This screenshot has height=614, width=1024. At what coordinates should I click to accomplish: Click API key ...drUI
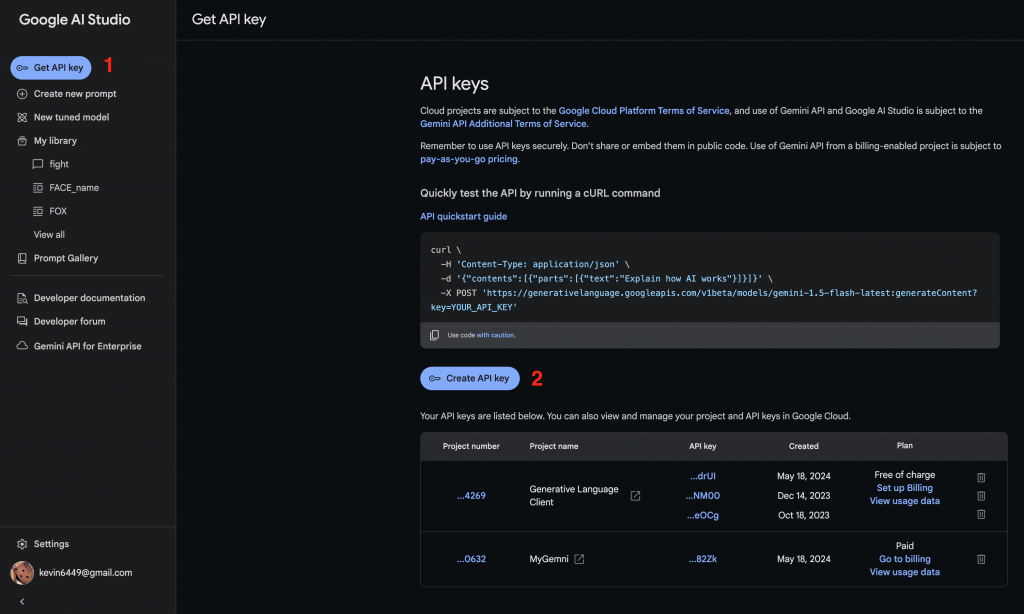click(703, 476)
